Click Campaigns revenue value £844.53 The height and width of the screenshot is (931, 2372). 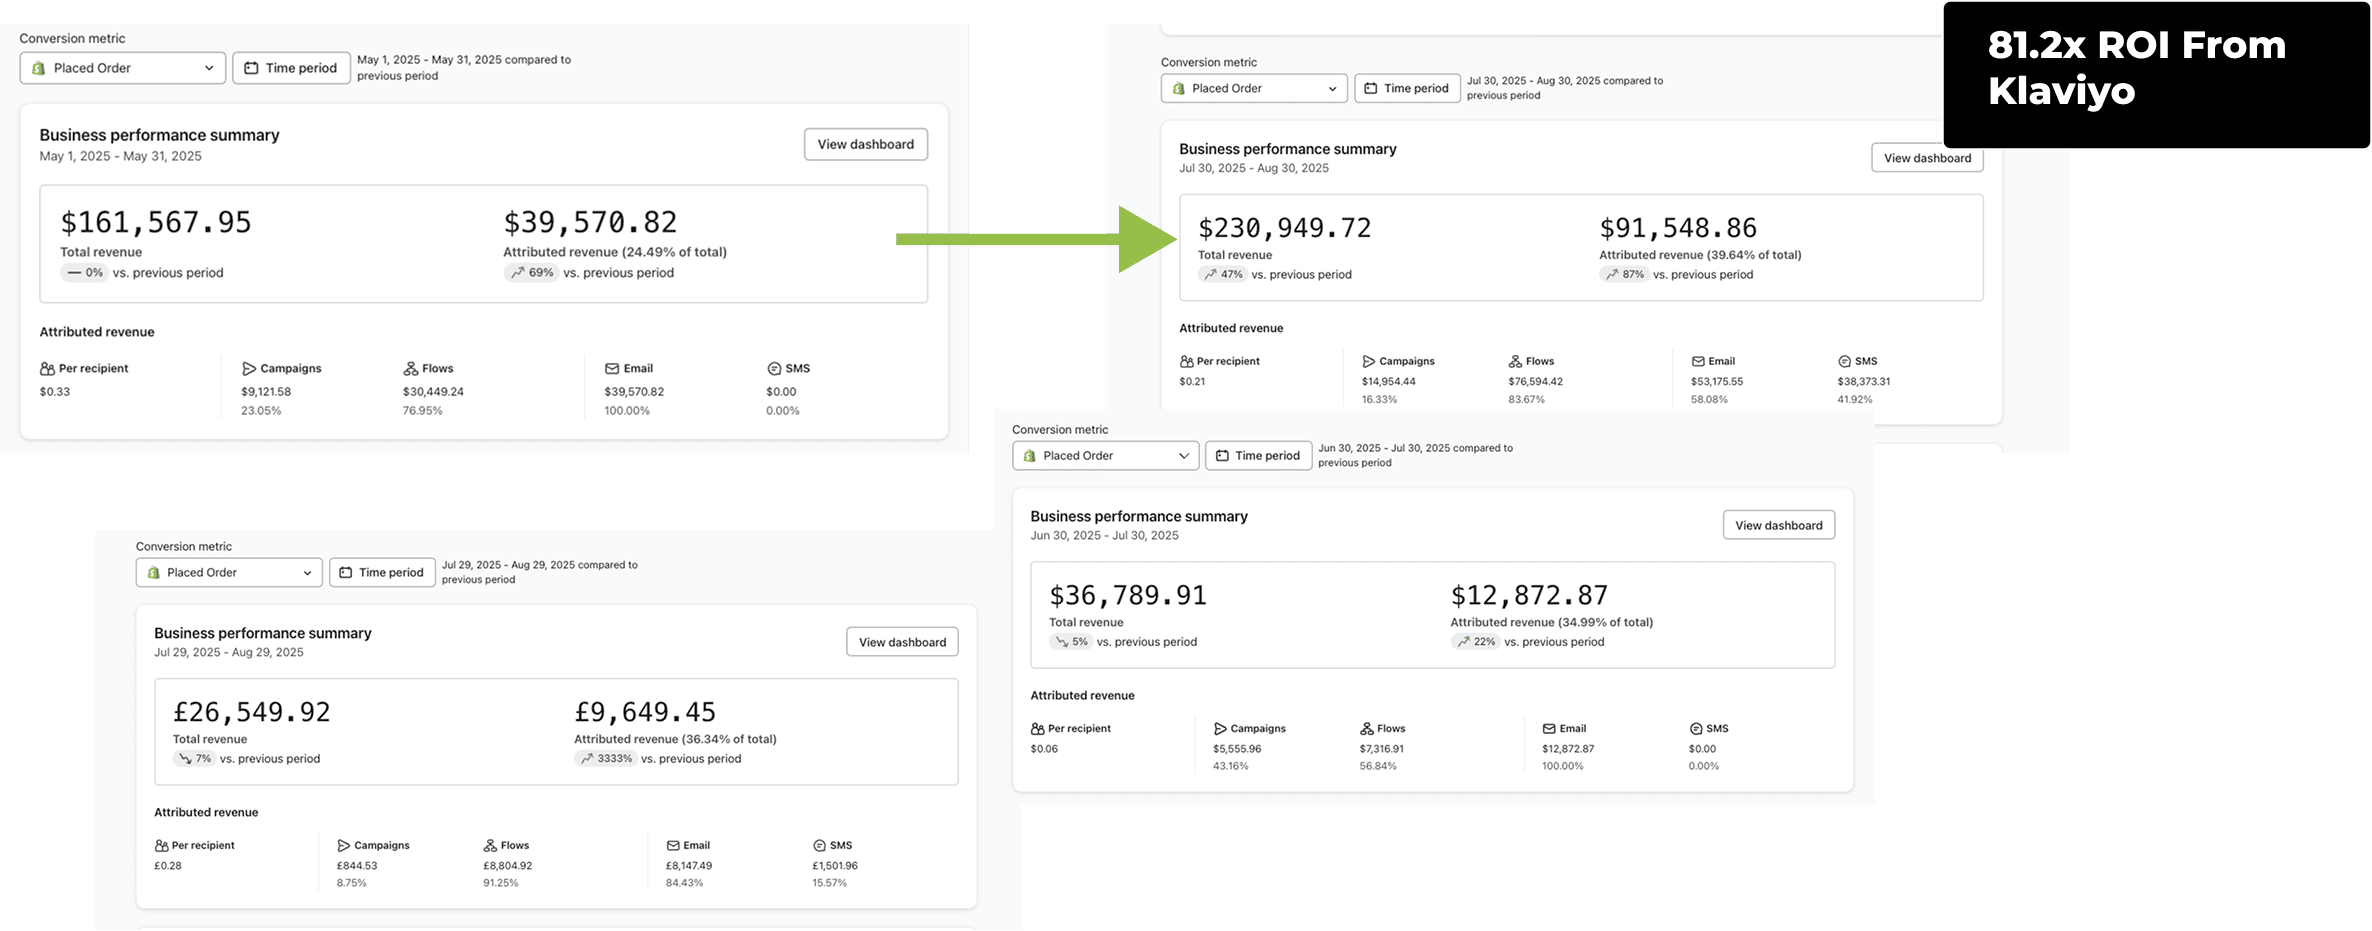click(x=357, y=866)
